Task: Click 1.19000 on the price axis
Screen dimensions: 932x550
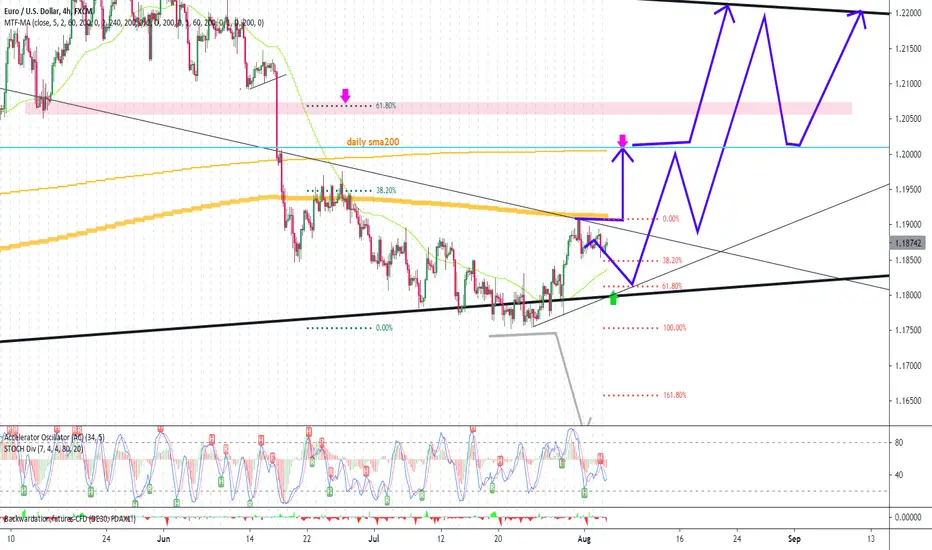Action: 908,225
